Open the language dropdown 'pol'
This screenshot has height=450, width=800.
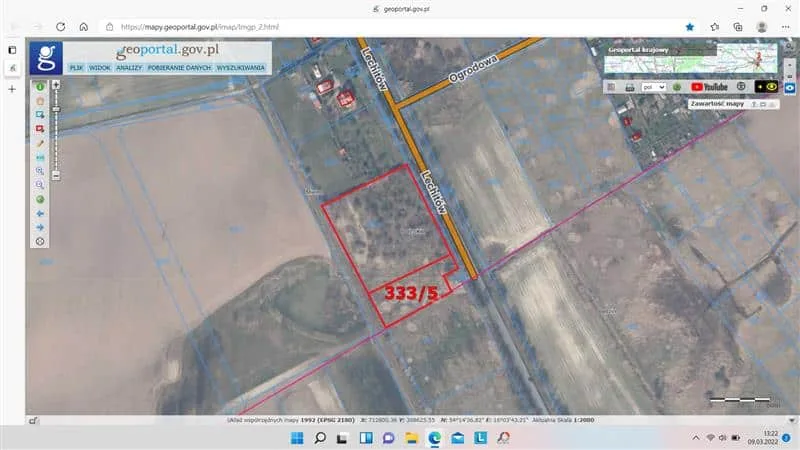(x=654, y=87)
